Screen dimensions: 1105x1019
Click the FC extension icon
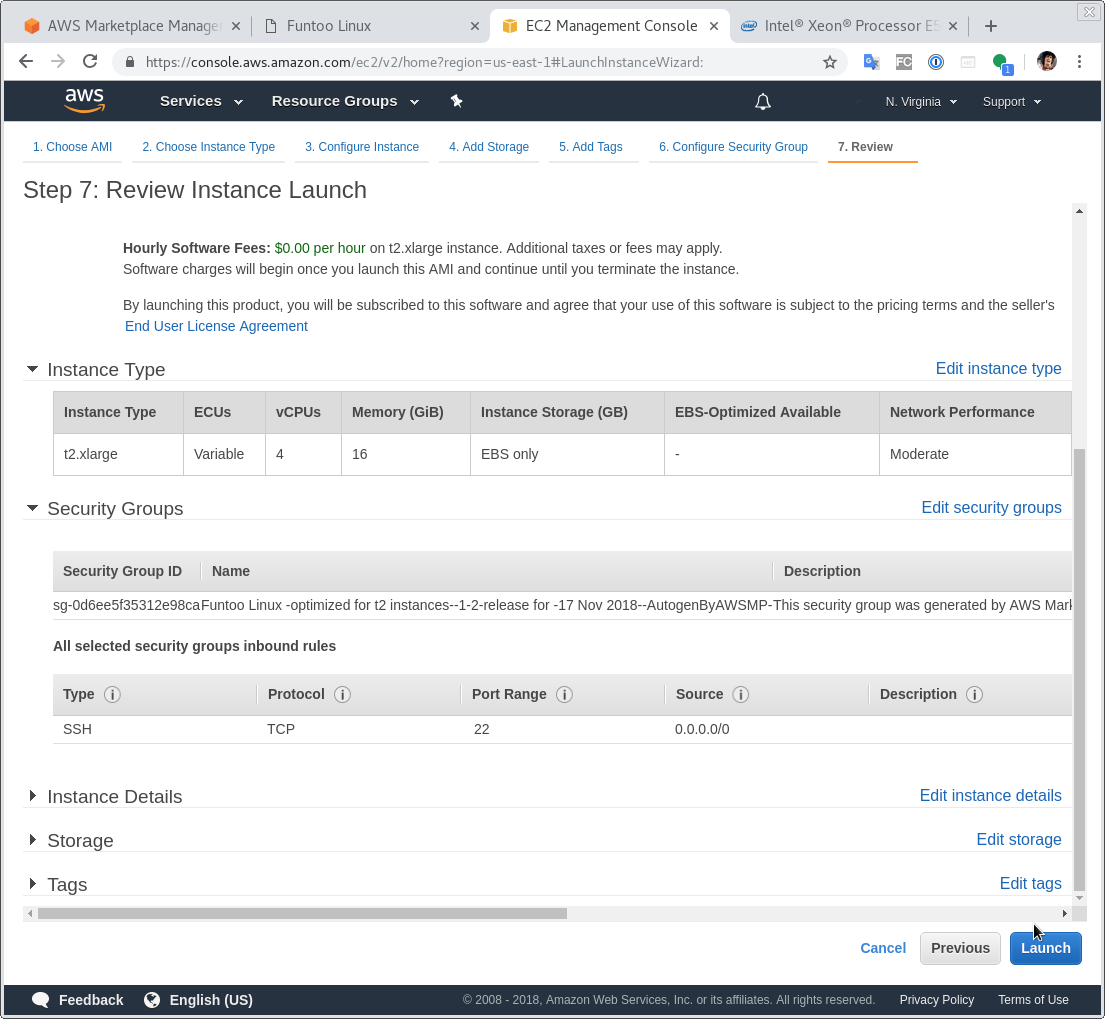tap(903, 62)
